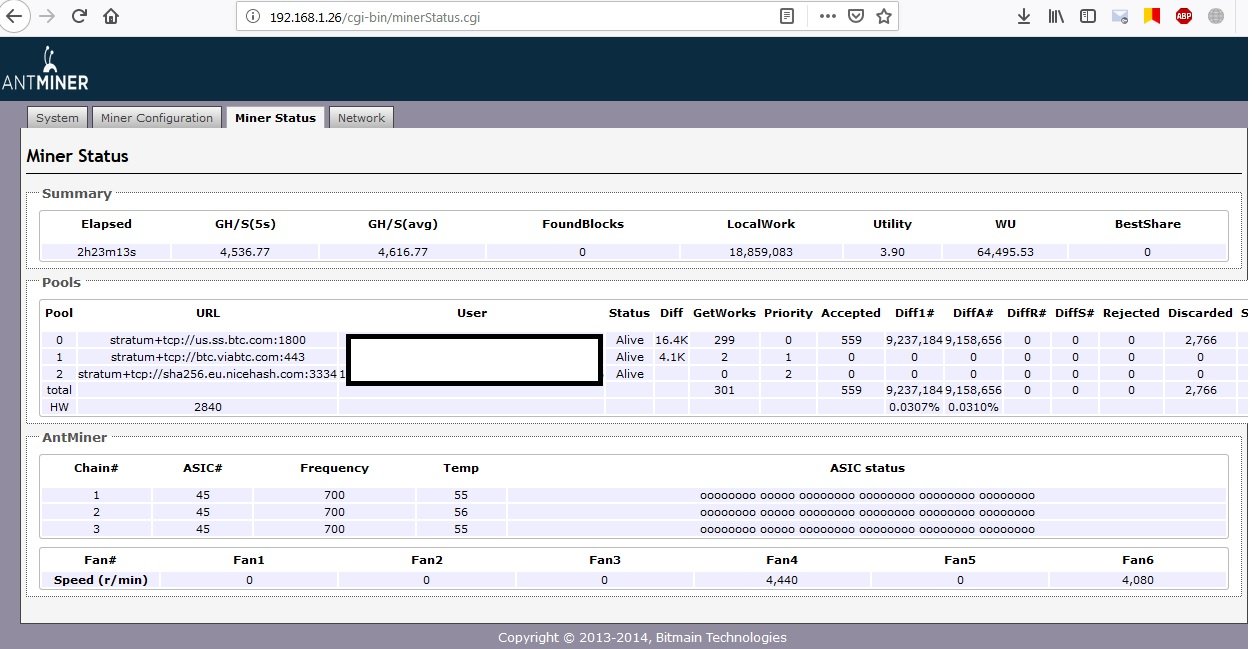This screenshot has width=1259, height=649.
Task: Click the LocalWork value 18,859,083
Action: click(x=760, y=252)
